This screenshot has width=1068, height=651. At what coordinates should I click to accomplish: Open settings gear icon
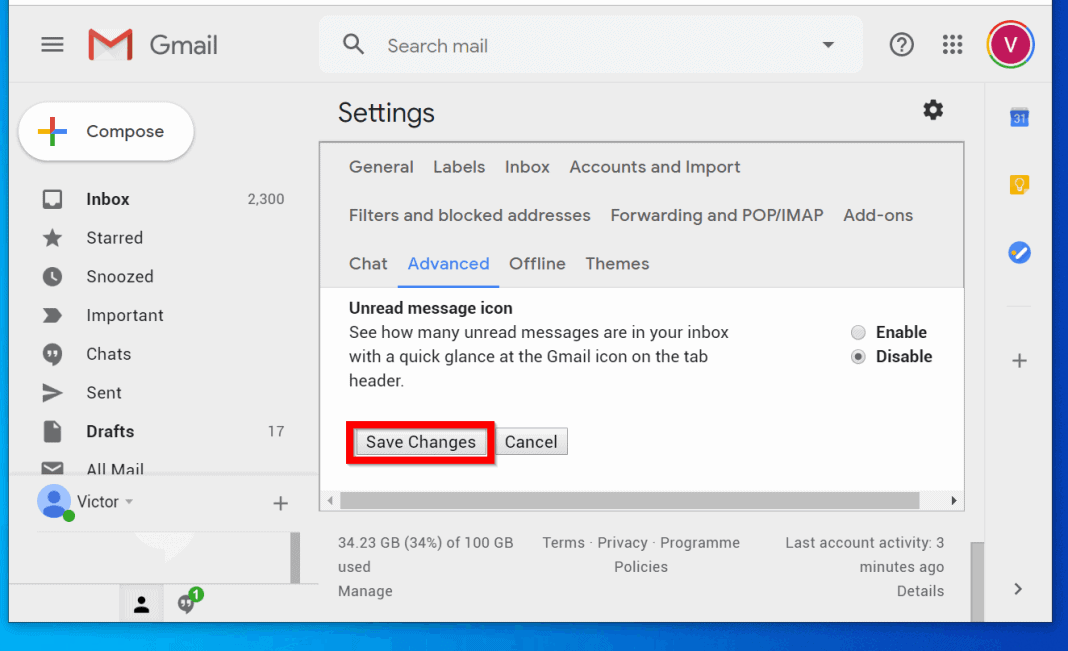[x=932, y=110]
